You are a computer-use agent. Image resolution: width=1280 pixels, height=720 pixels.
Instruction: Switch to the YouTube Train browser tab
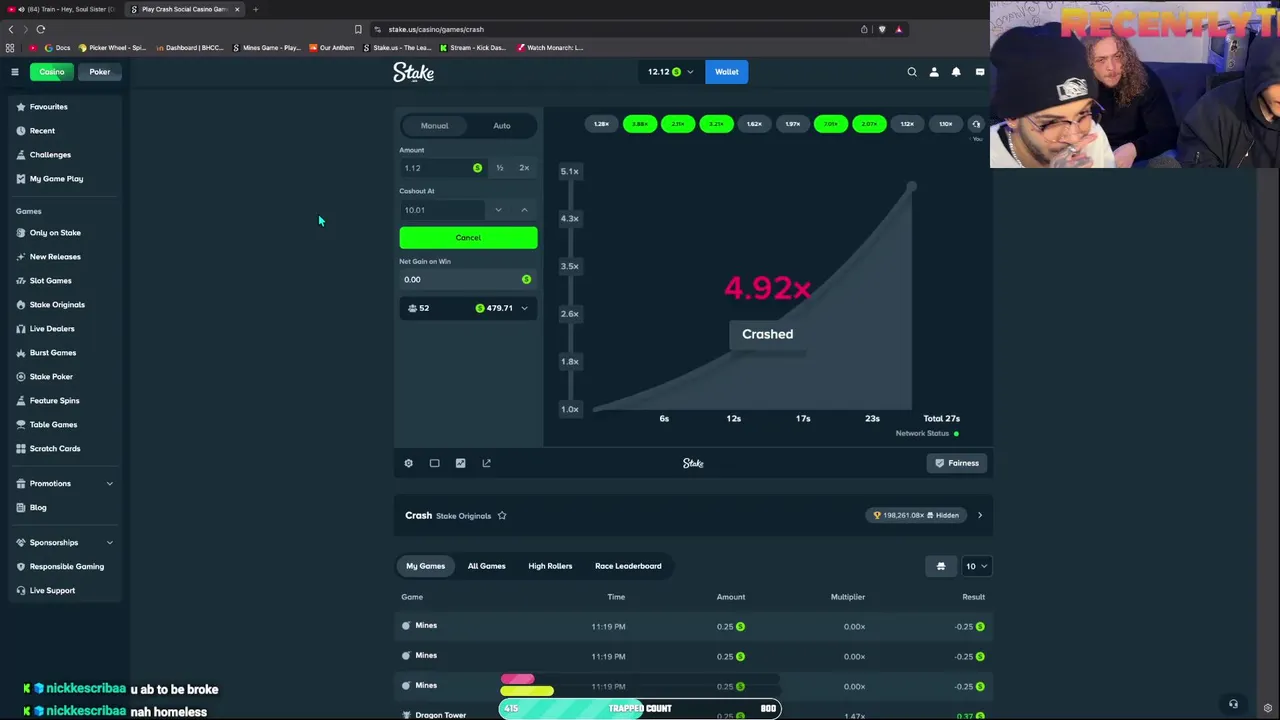[x=62, y=9]
